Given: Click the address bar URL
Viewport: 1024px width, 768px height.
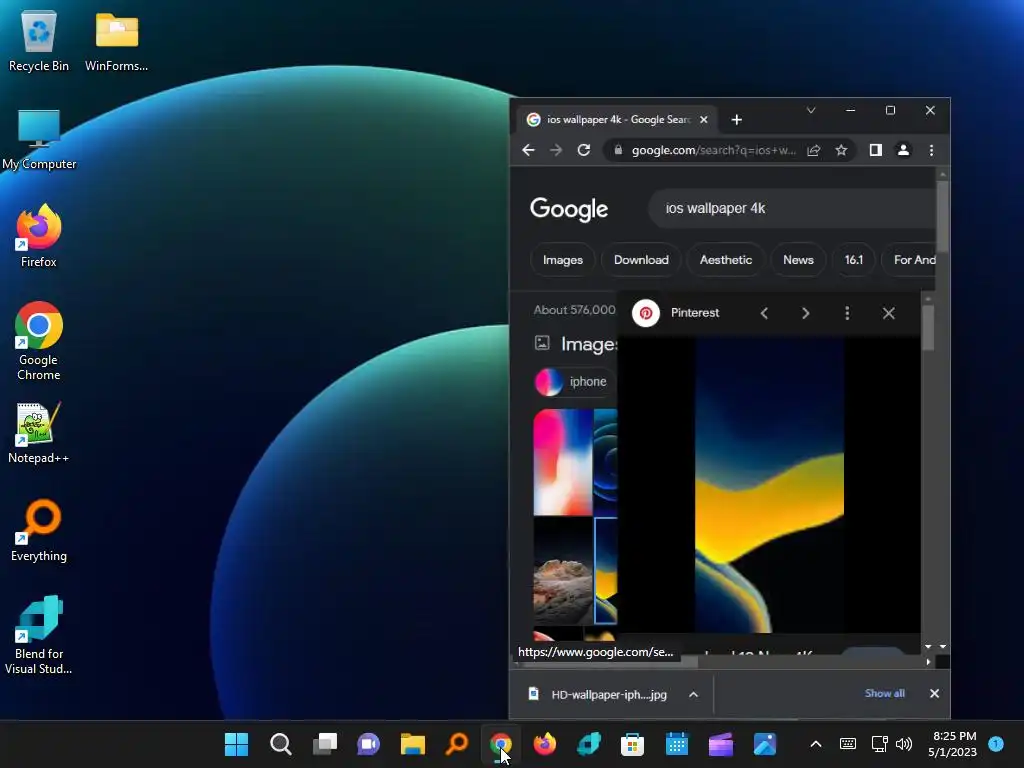Looking at the screenshot, I should [x=713, y=150].
